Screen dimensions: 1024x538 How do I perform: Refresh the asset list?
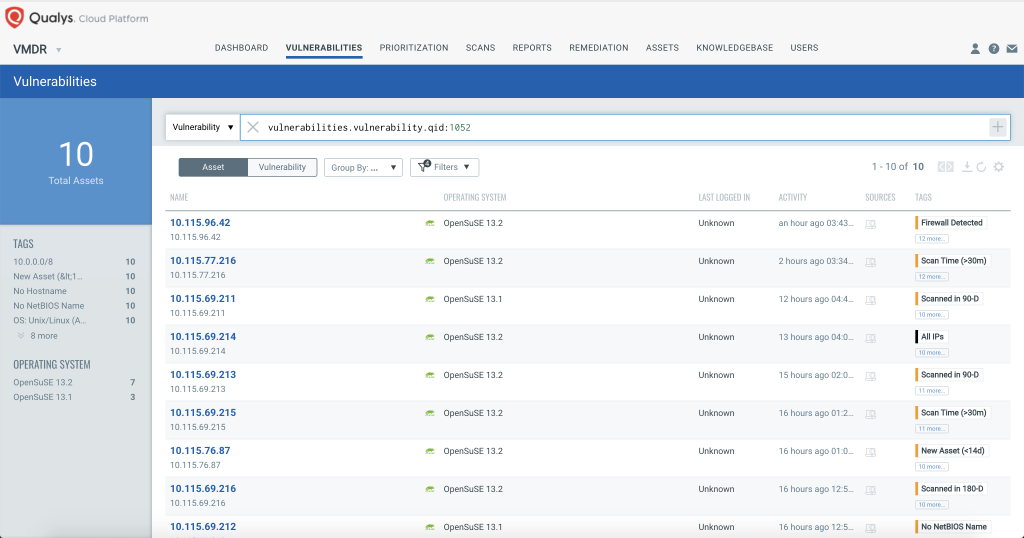pos(981,167)
